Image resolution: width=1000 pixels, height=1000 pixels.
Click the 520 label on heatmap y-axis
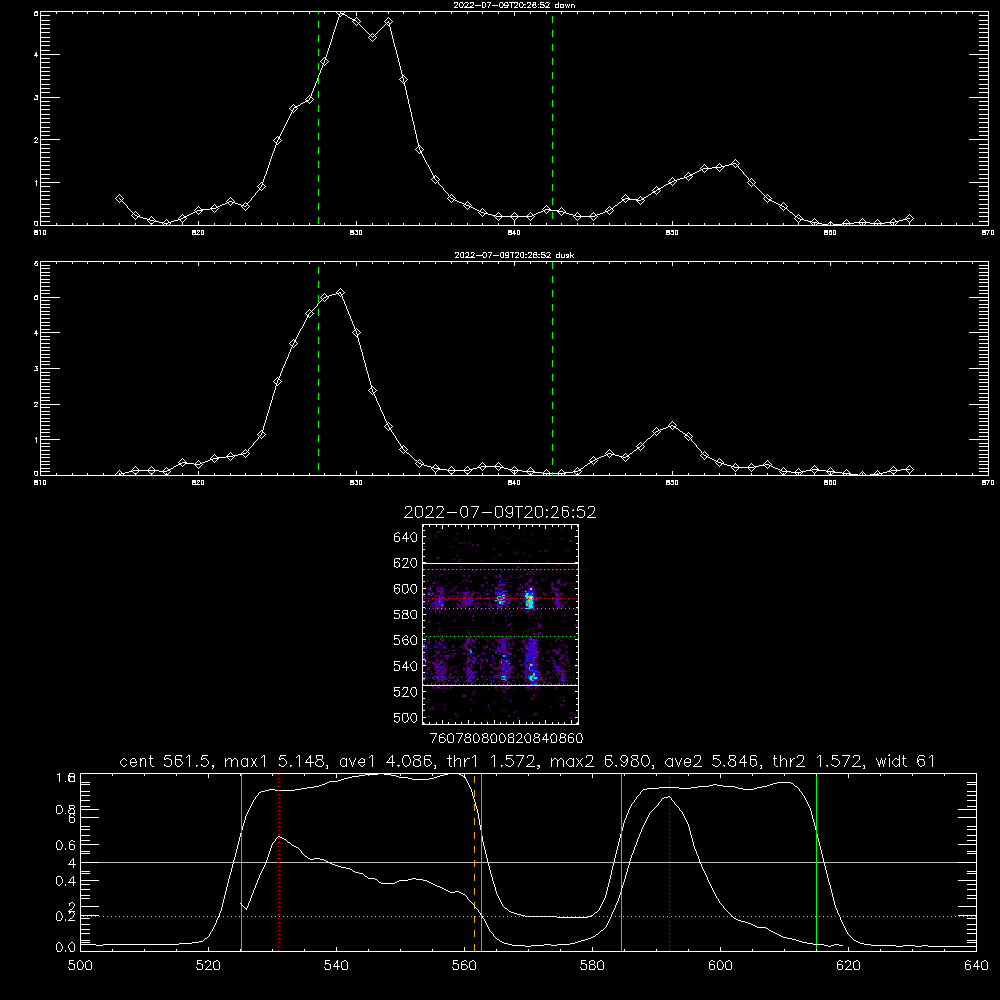pos(405,692)
